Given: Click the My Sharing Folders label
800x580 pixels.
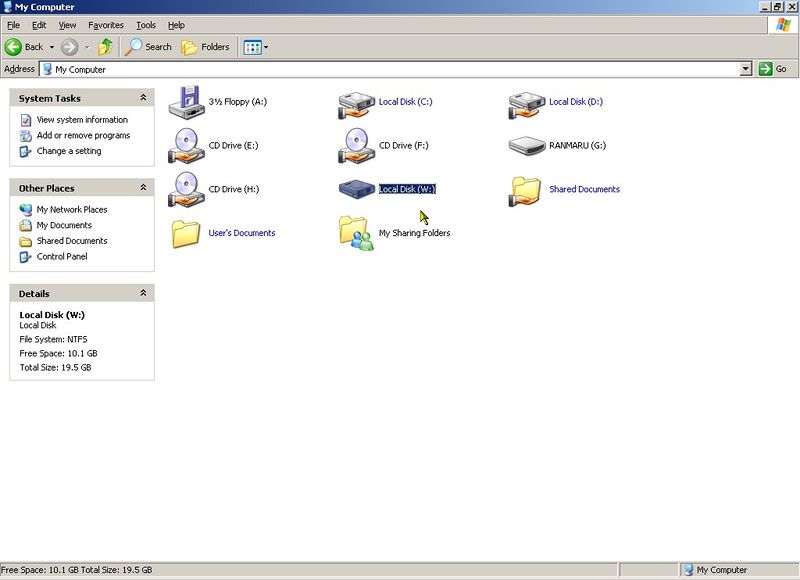Looking at the screenshot, I should point(414,233).
